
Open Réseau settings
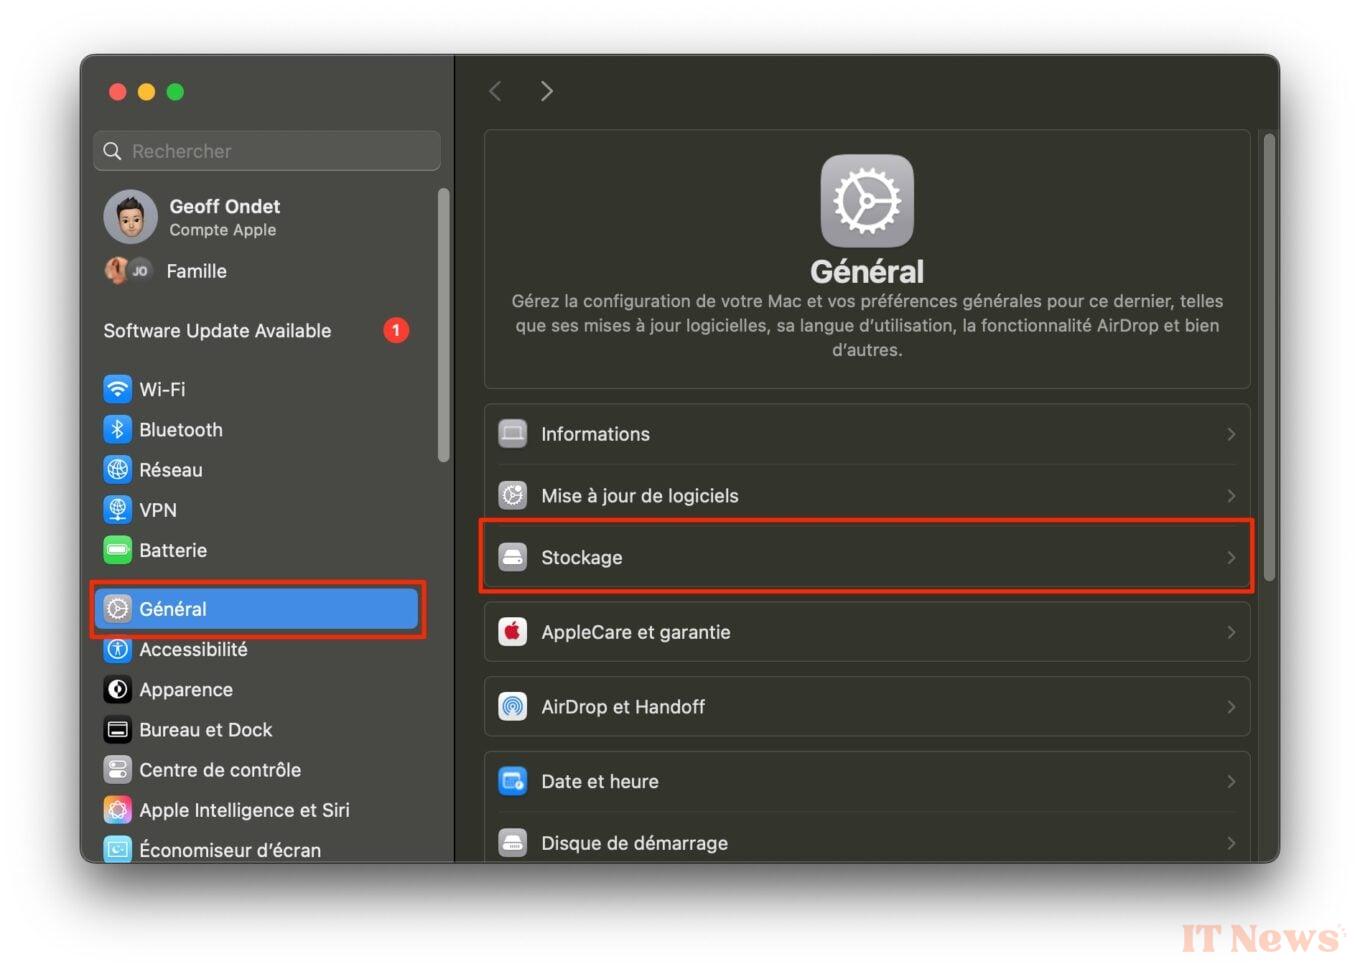coord(170,469)
